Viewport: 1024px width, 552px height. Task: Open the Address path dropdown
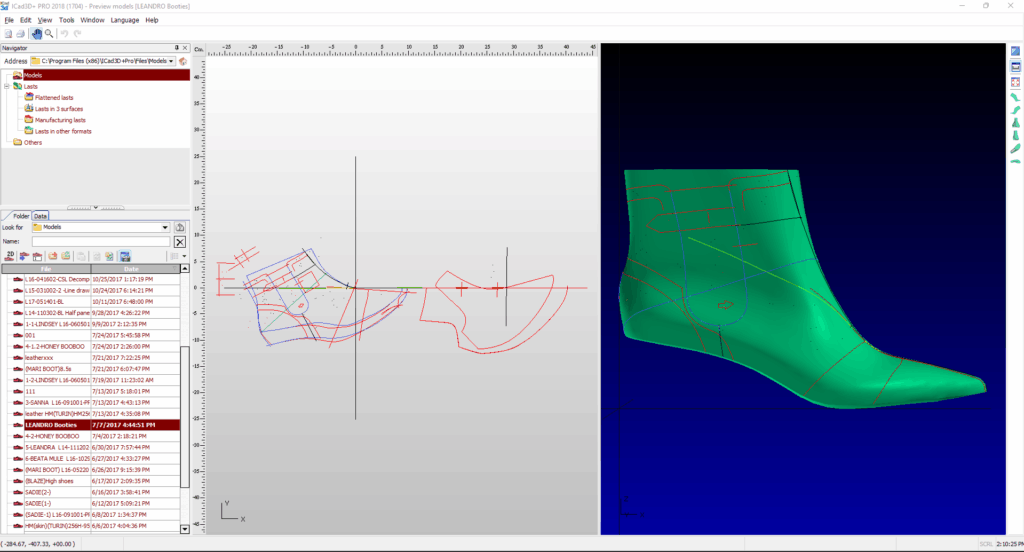point(172,61)
